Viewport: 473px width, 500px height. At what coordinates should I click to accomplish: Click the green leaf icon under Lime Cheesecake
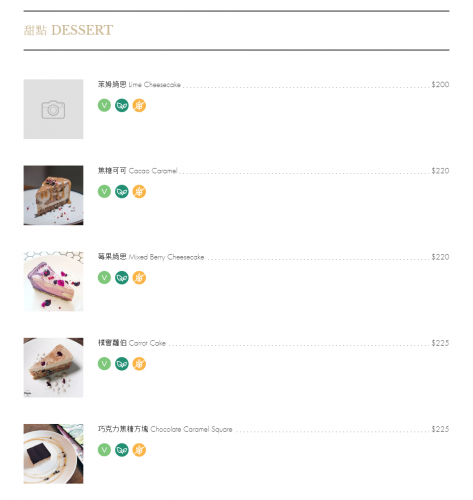122,106
